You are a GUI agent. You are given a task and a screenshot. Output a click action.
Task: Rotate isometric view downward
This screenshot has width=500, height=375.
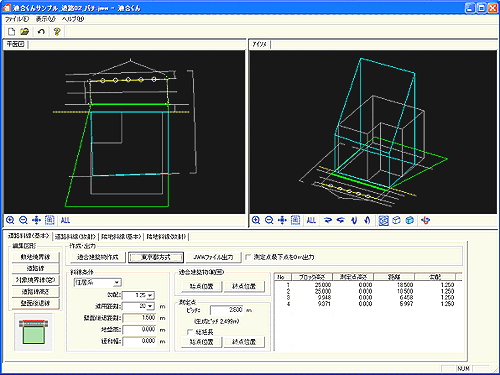(x=354, y=220)
